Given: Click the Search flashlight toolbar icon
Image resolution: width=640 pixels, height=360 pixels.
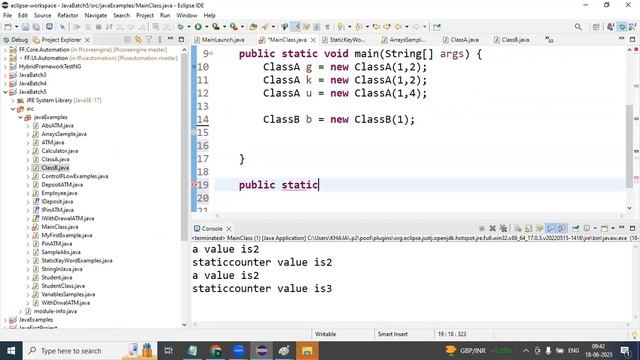Looking at the screenshot, I should pos(265,27).
